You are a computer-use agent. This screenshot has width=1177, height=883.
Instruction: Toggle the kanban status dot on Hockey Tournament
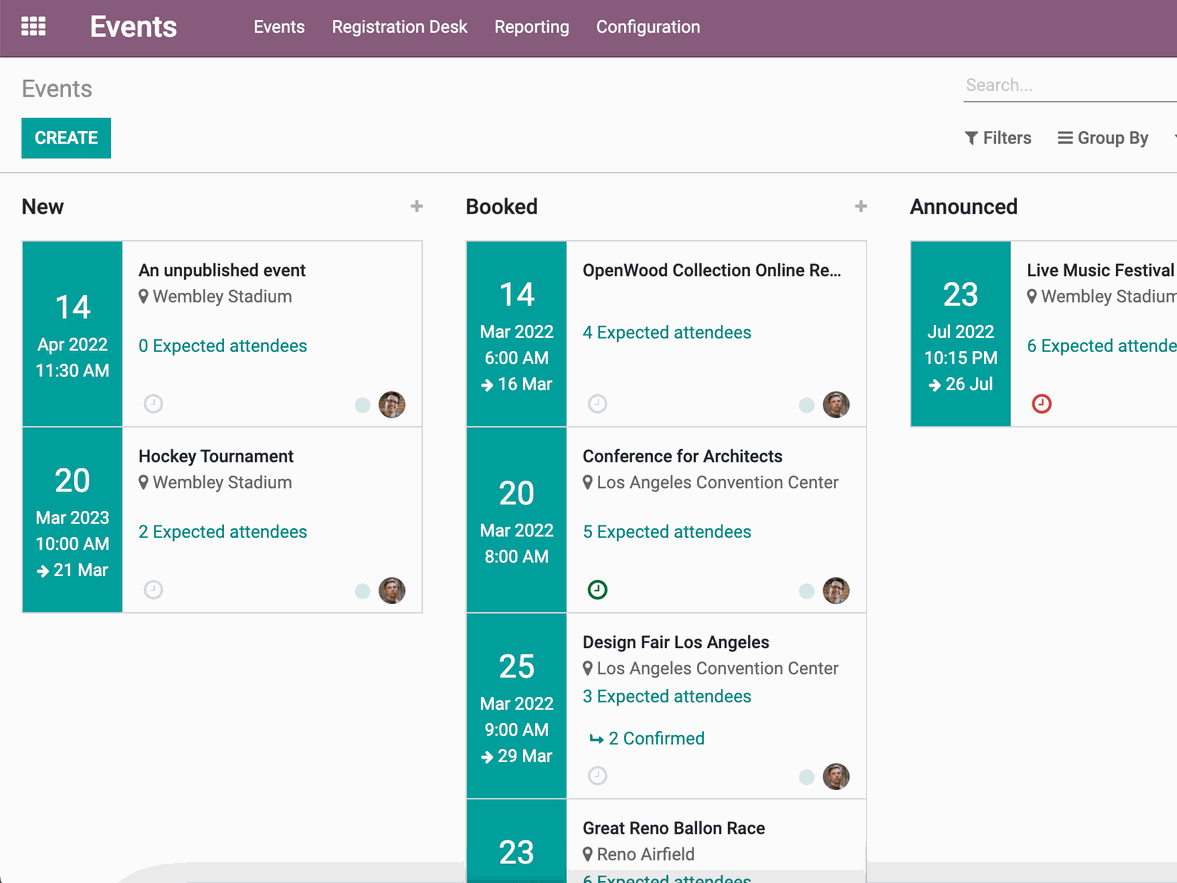click(362, 591)
